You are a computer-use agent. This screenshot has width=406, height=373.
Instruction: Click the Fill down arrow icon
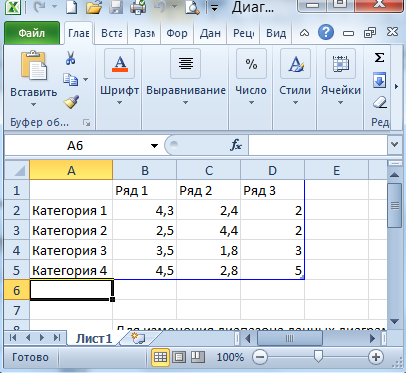click(x=379, y=80)
